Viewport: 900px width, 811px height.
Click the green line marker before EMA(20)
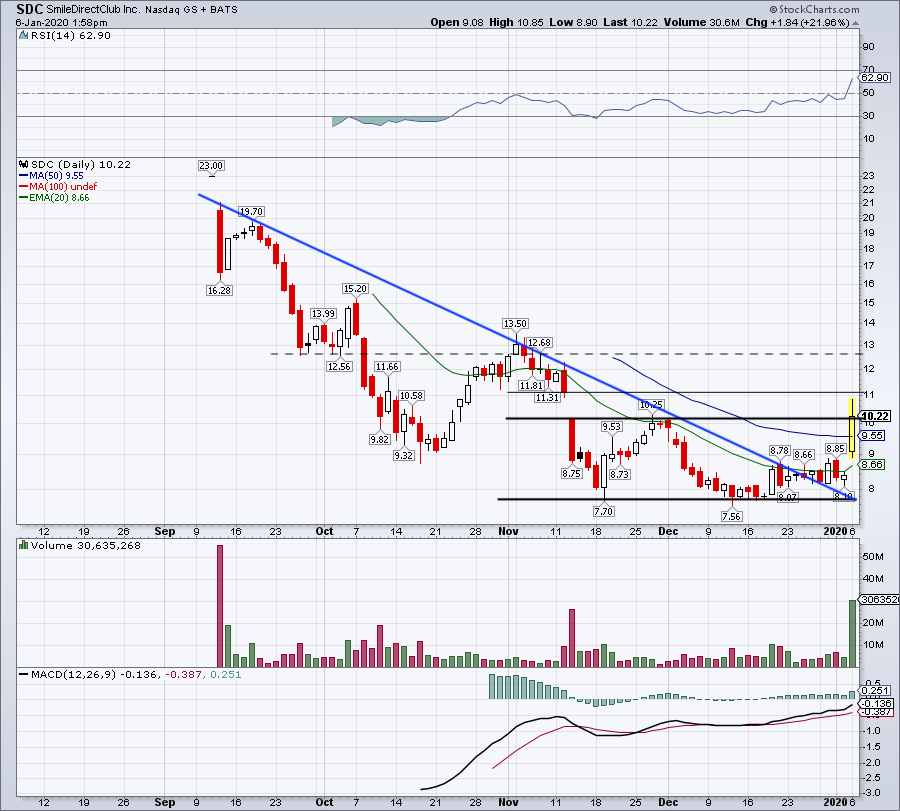[x=24, y=197]
